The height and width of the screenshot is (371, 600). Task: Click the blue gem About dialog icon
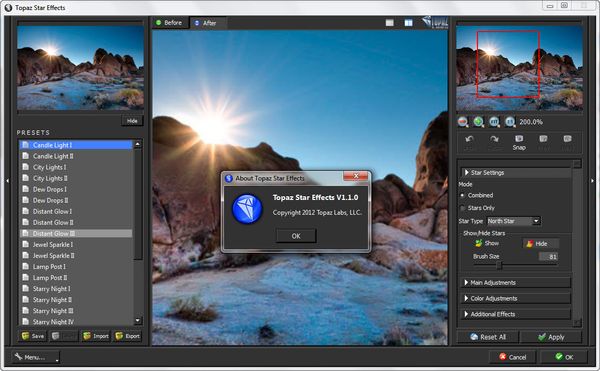click(247, 209)
